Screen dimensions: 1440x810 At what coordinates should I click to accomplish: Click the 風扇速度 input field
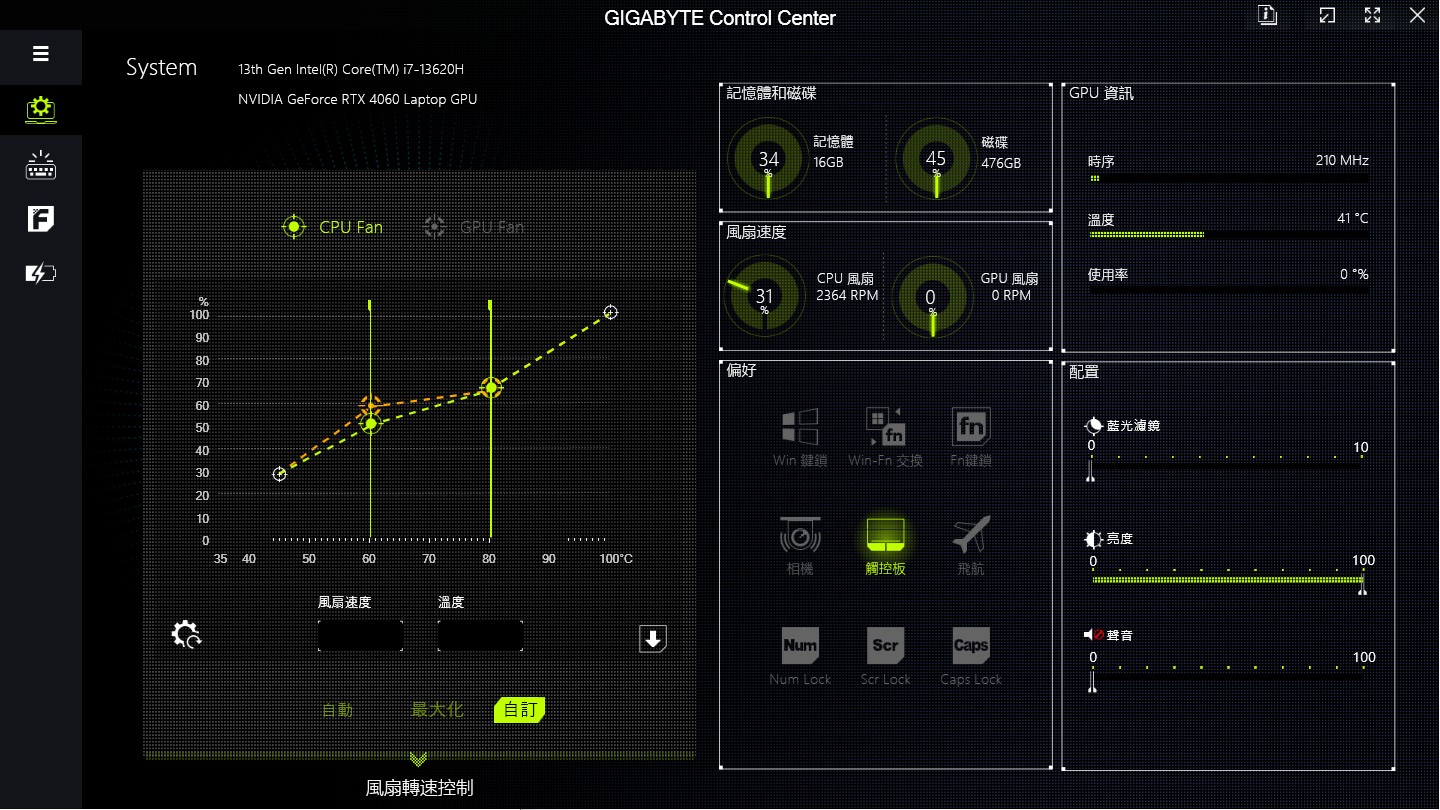(x=361, y=636)
